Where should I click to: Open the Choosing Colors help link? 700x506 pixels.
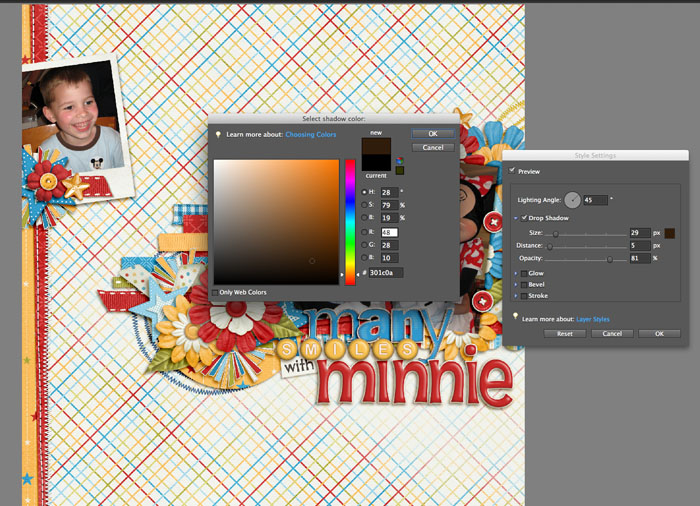point(311,134)
